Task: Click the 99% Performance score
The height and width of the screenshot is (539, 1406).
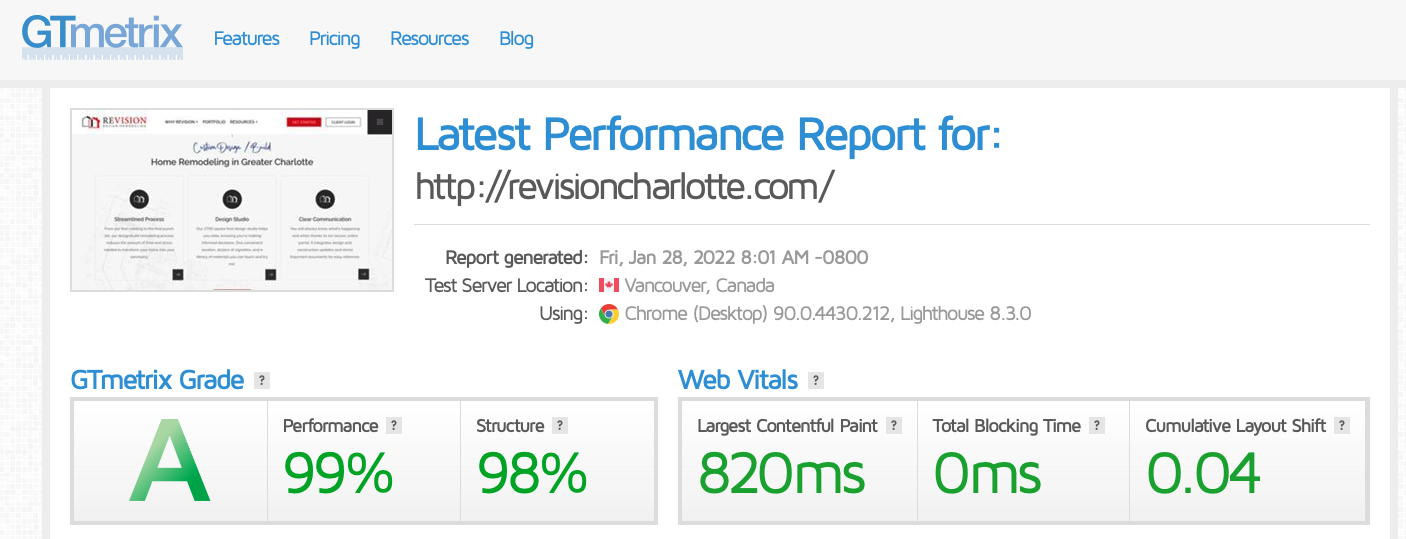Action: pos(339,473)
